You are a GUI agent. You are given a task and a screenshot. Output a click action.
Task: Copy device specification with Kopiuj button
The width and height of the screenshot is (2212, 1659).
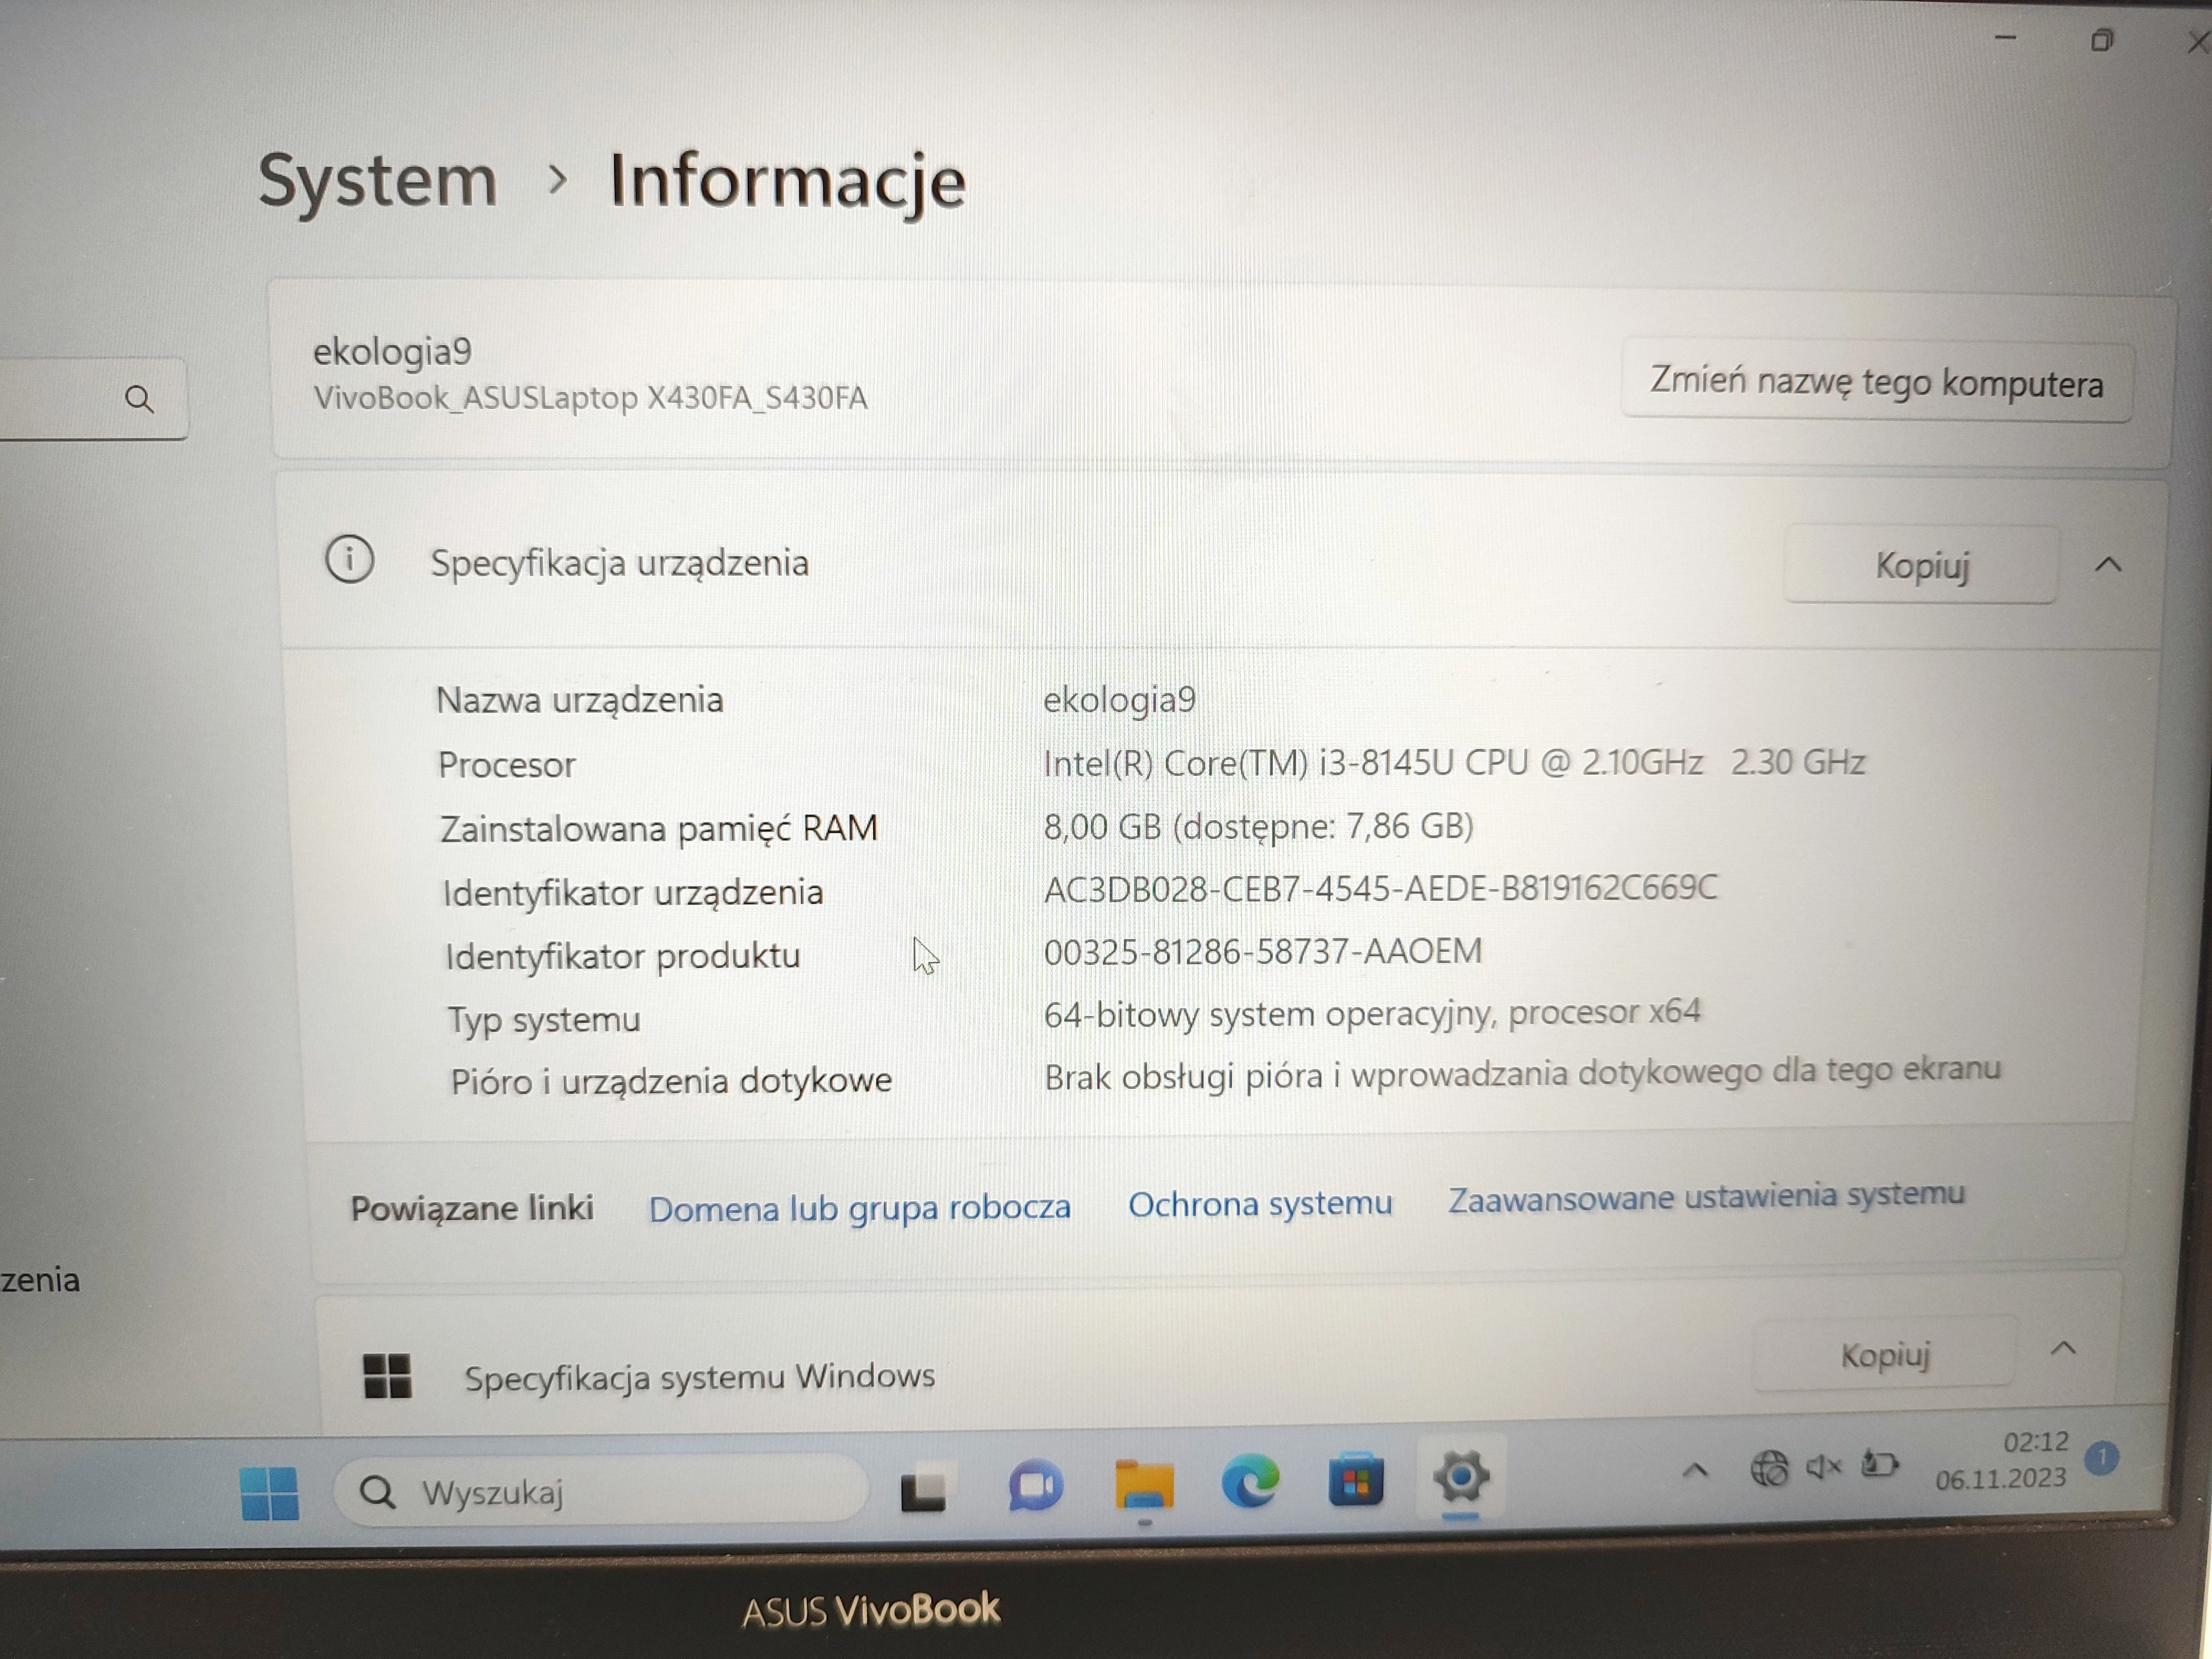(1921, 565)
